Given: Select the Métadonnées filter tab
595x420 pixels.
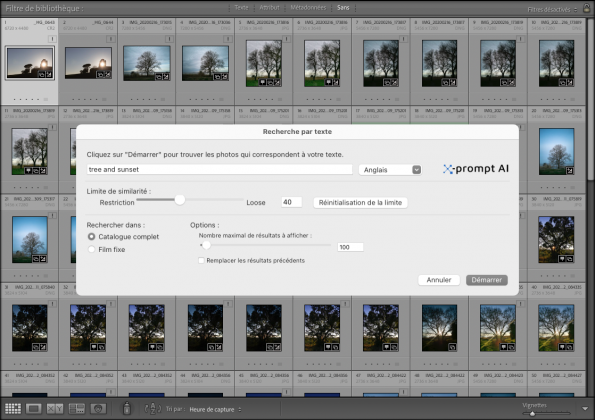Looking at the screenshot, I should [308, 8].
